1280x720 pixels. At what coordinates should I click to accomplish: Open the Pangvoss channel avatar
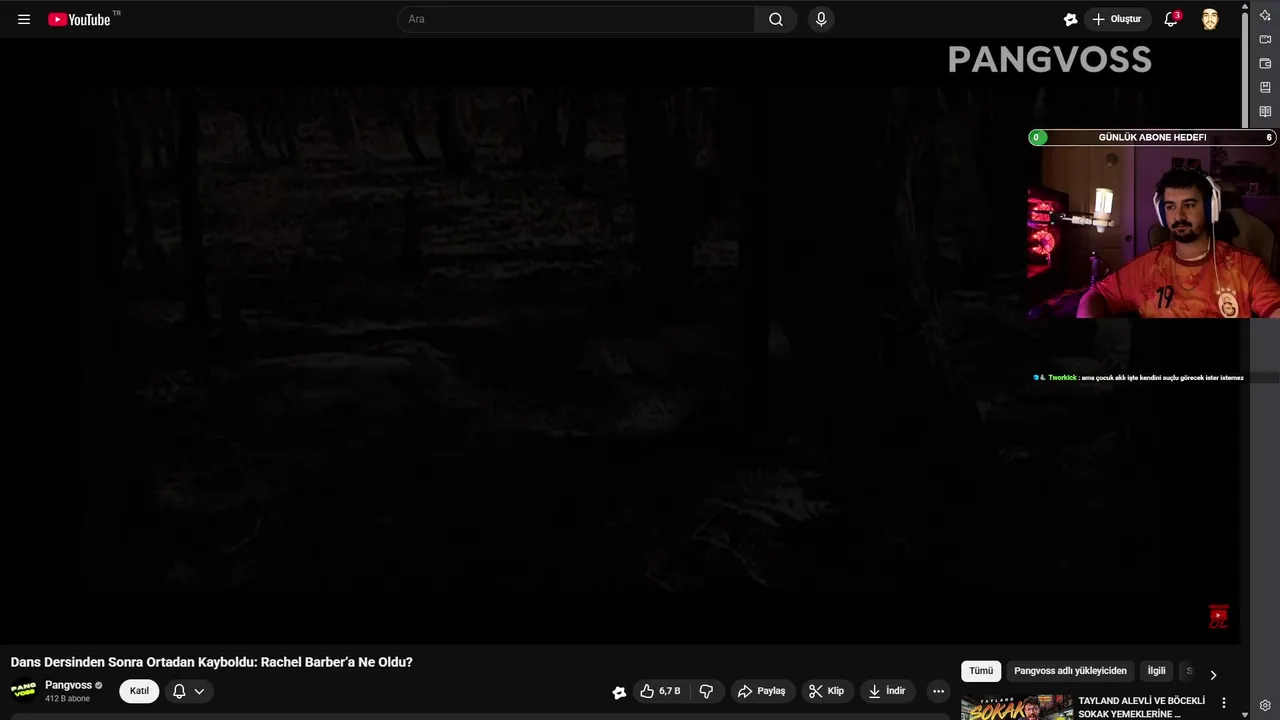[x=24, y=691]
